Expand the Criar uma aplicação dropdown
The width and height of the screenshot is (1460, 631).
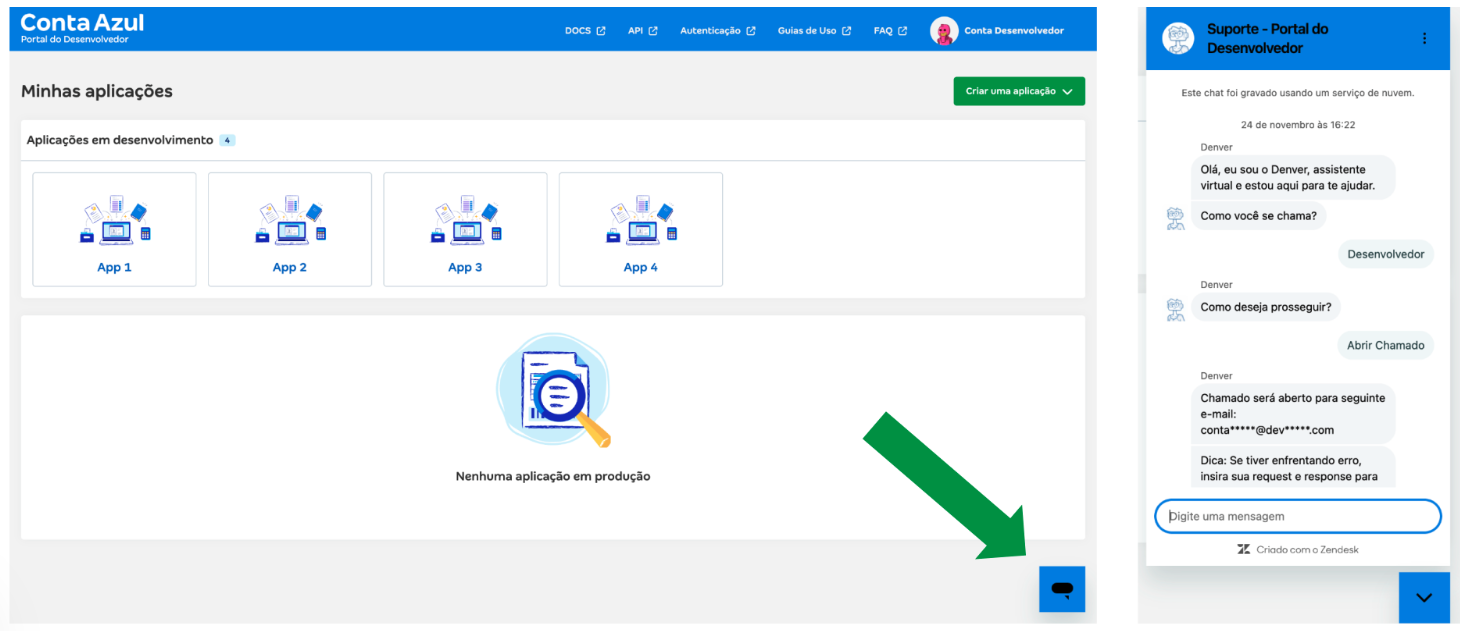tap(1018, 91)
